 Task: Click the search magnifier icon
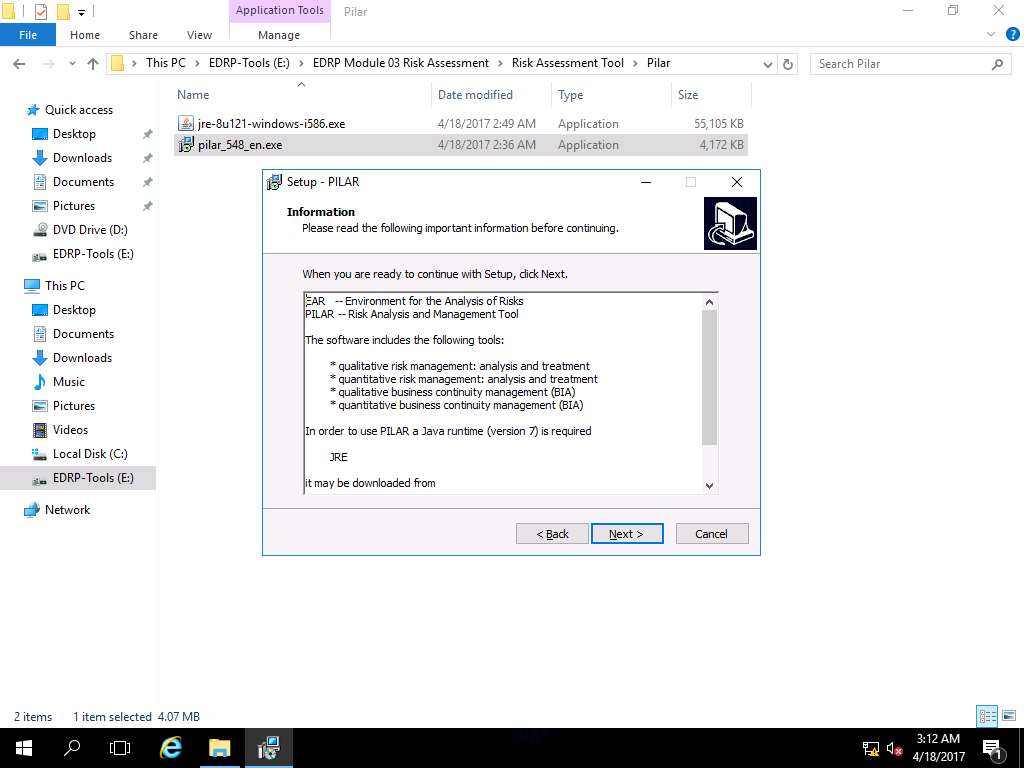[997, 64]
